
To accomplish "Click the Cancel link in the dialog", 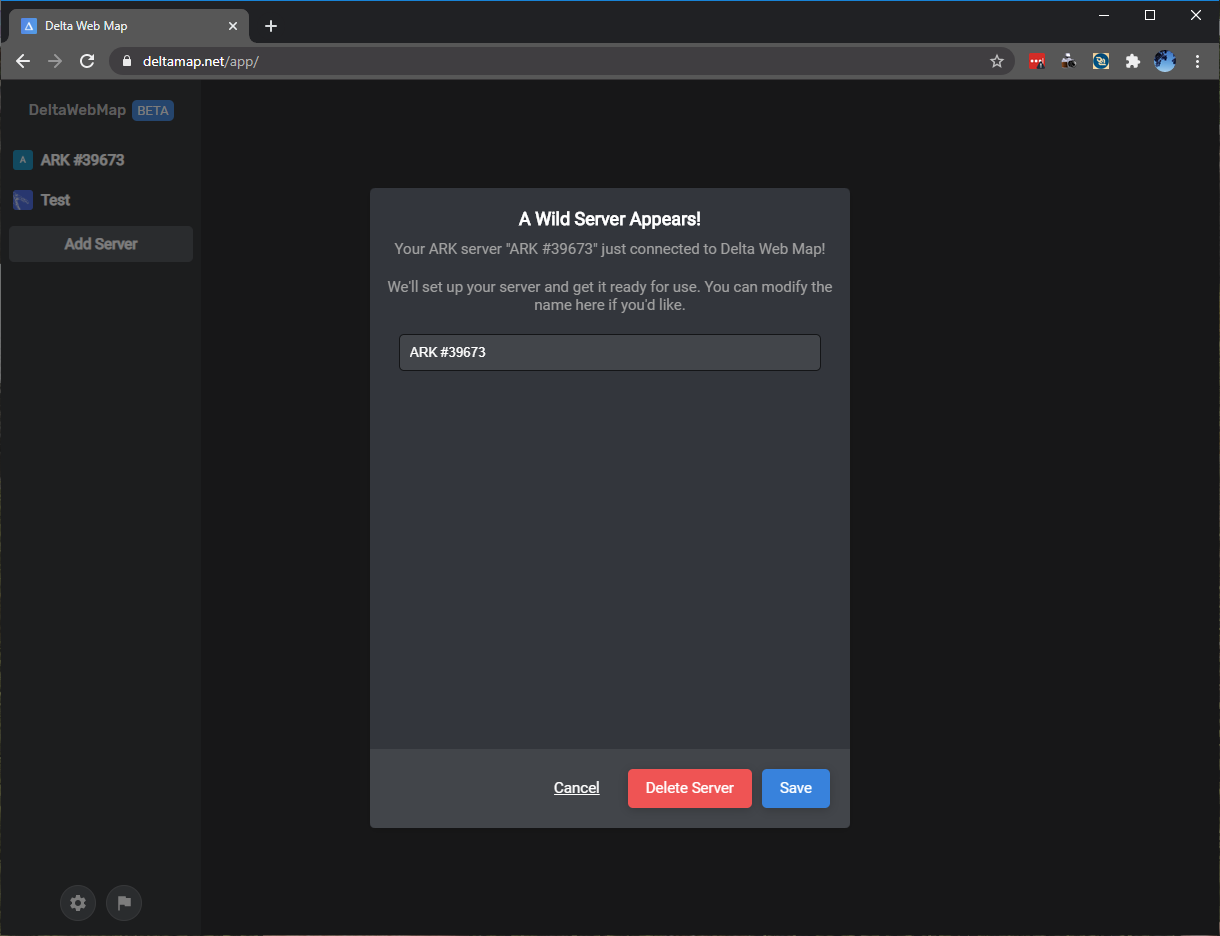I will [577, 788].
